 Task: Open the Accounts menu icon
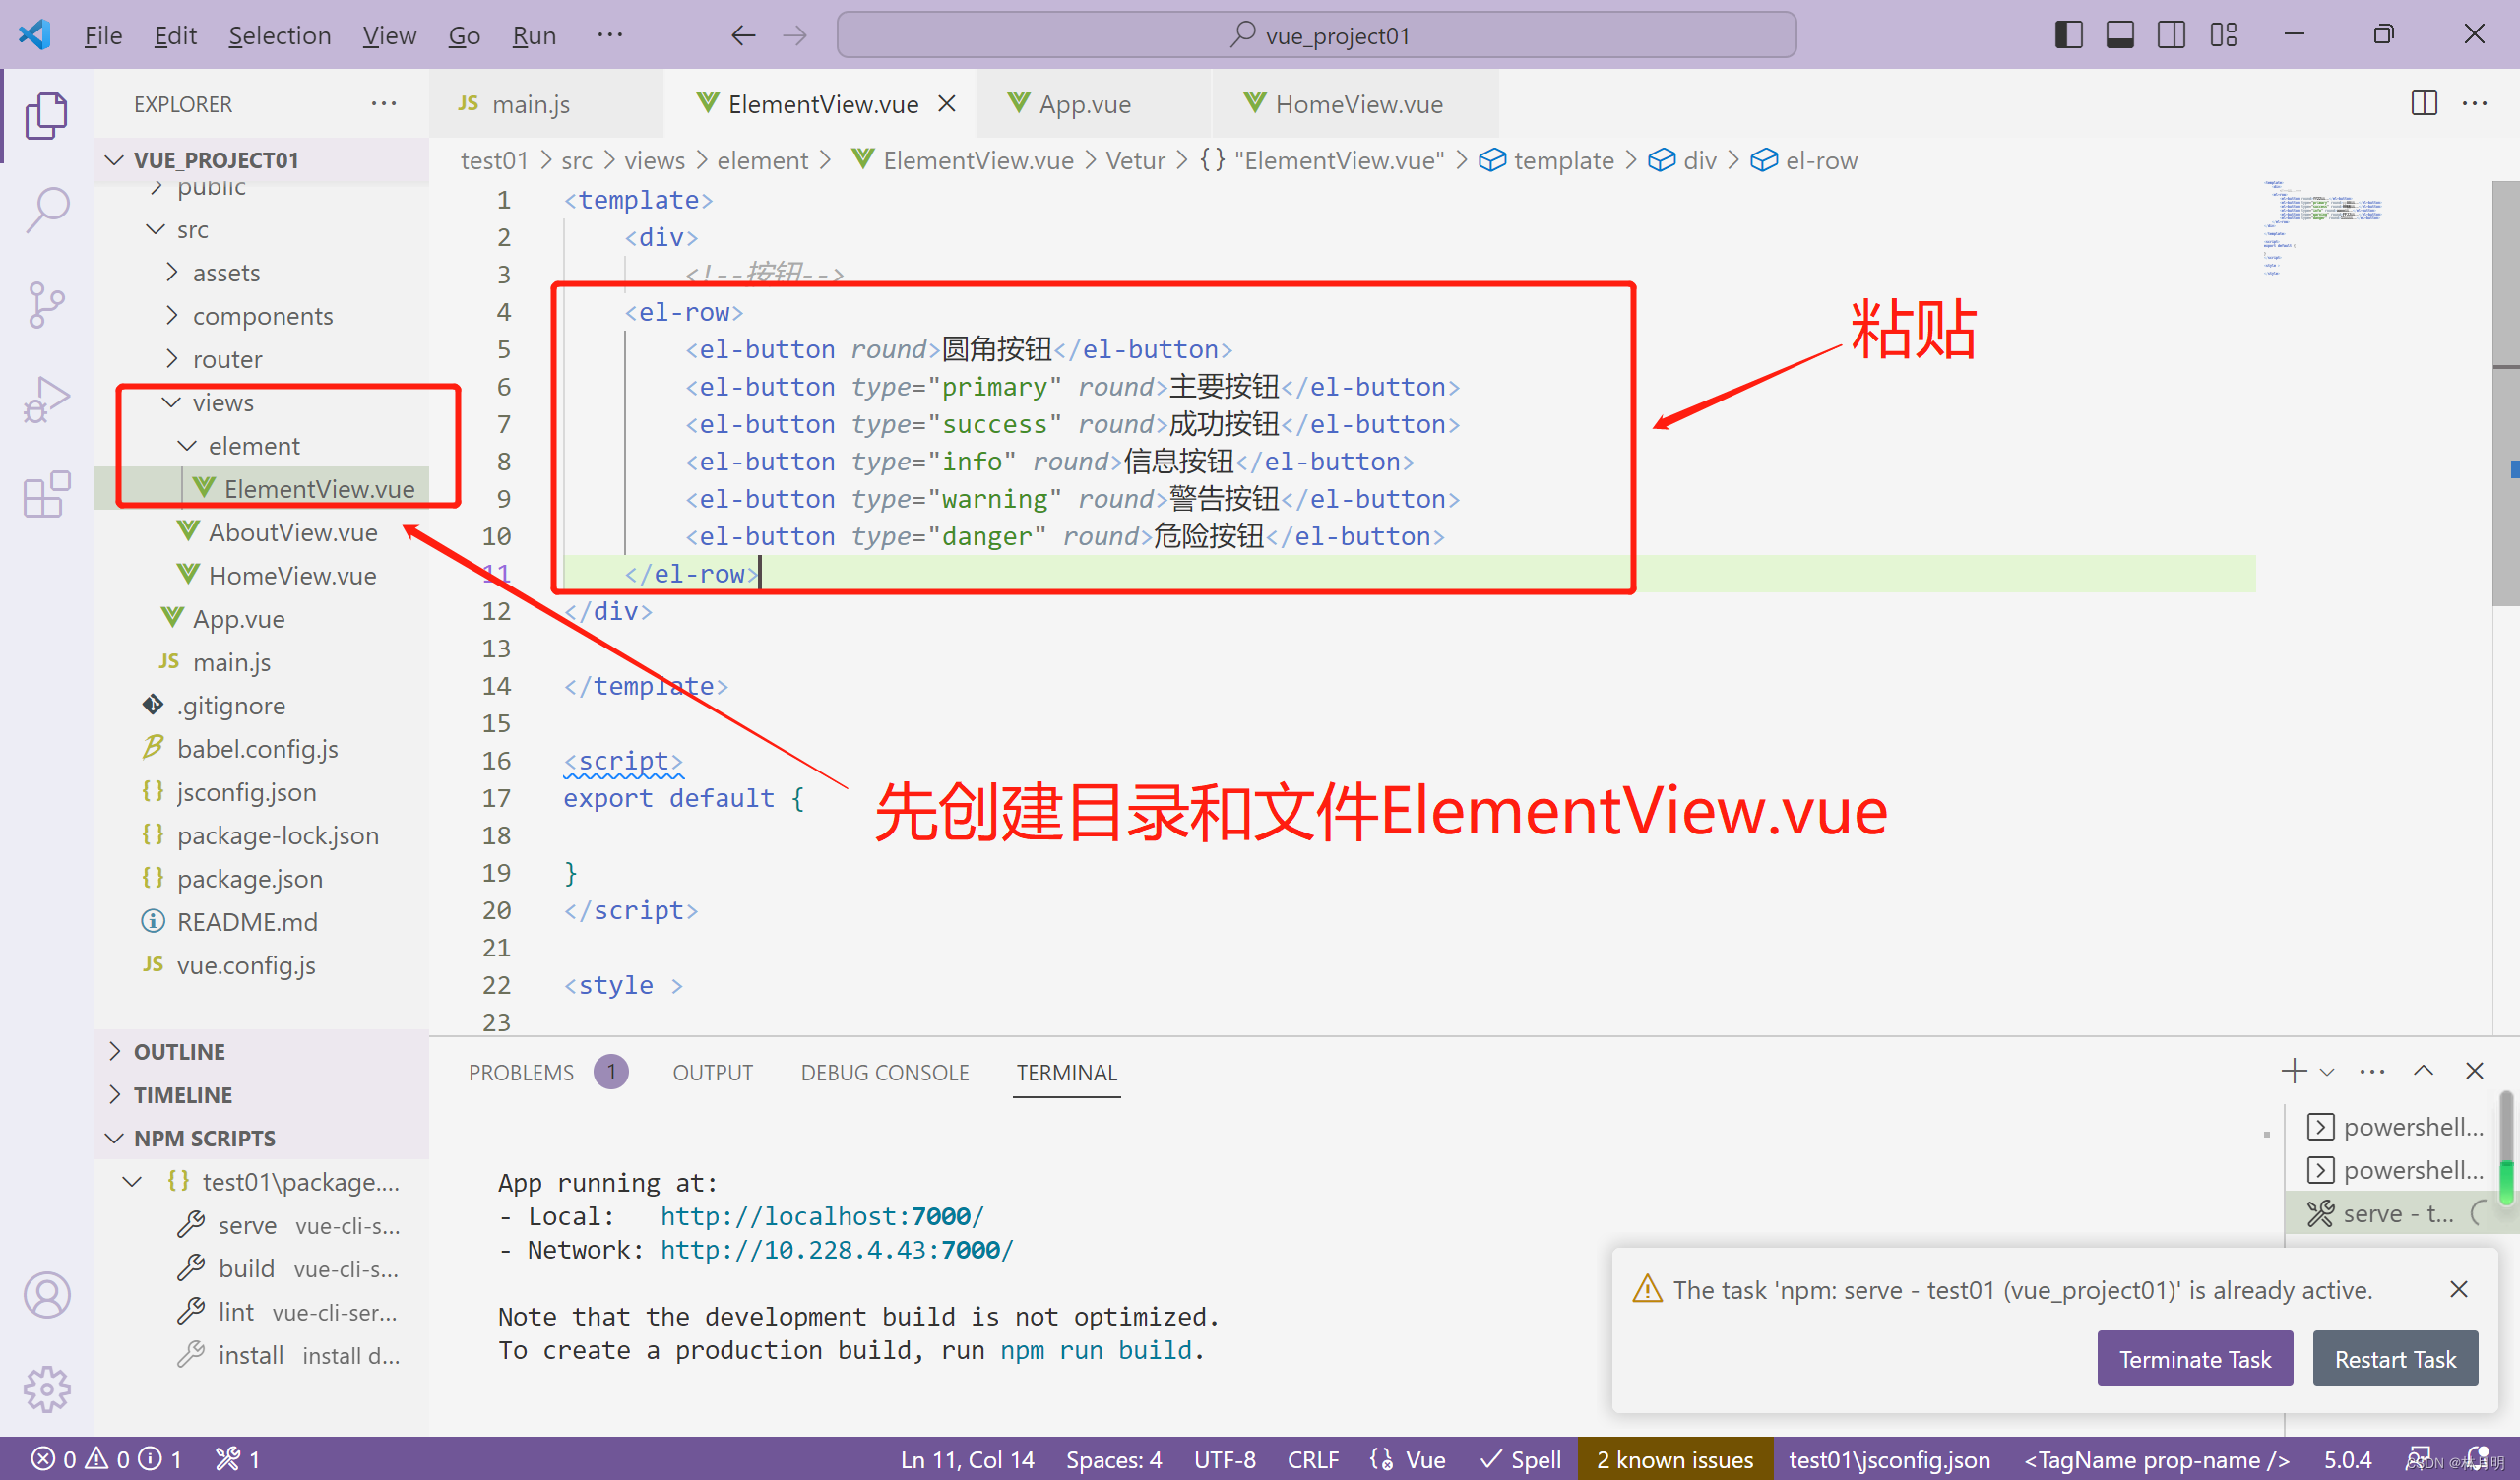coord(46,1295)
